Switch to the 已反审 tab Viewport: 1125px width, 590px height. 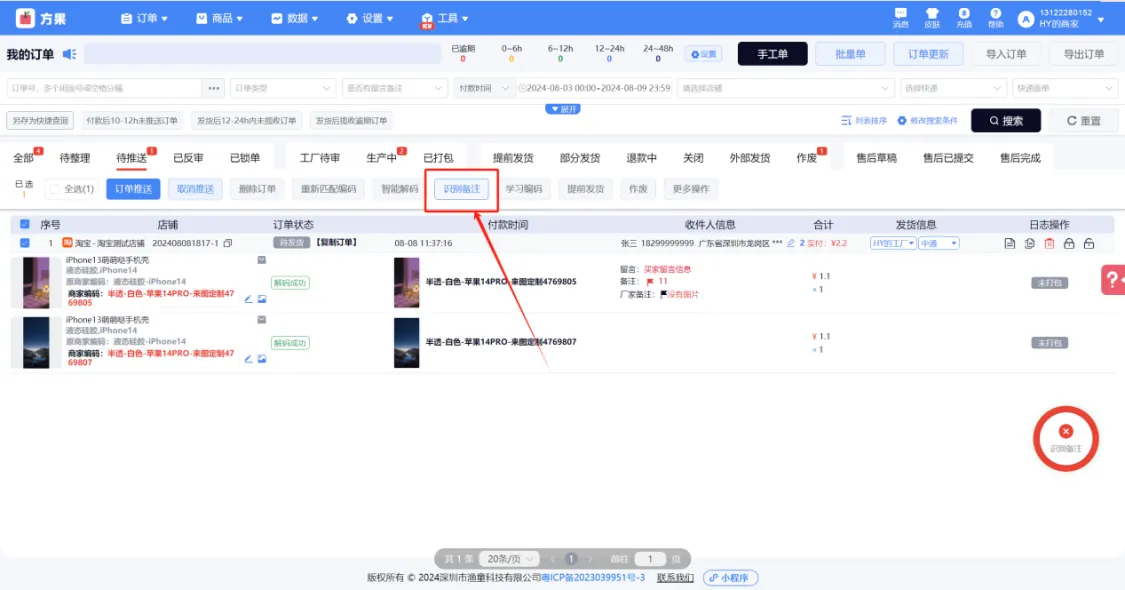click(x=188, y=158)
